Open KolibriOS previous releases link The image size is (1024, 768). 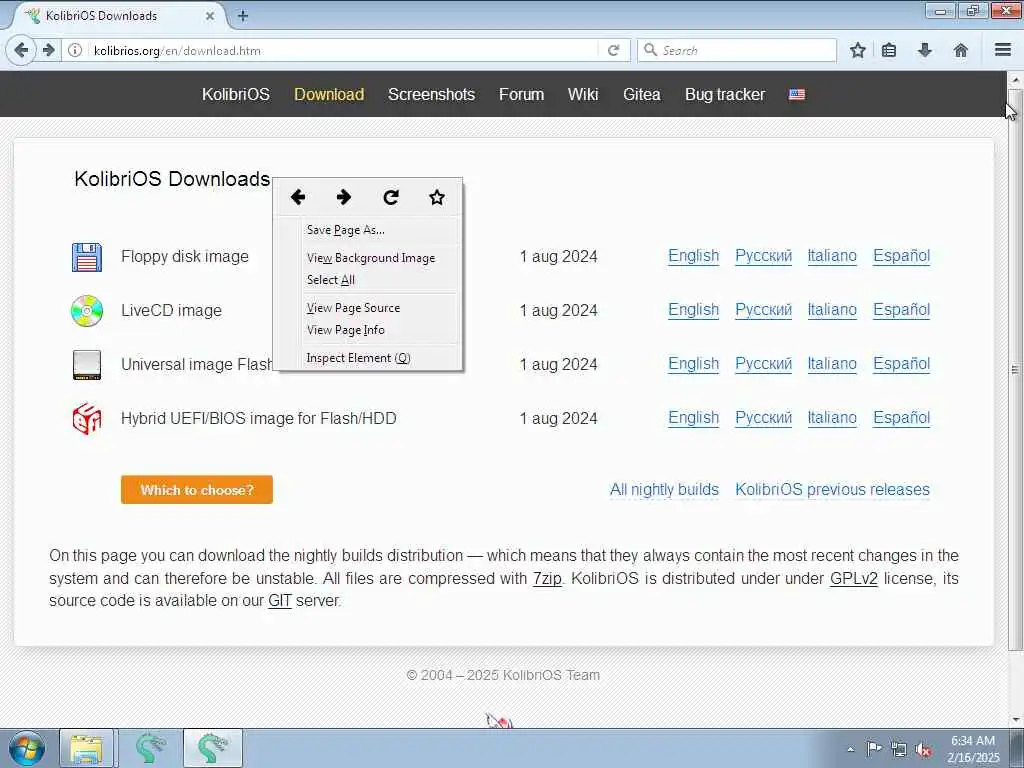pyautogui.click(x=833, y=490)
